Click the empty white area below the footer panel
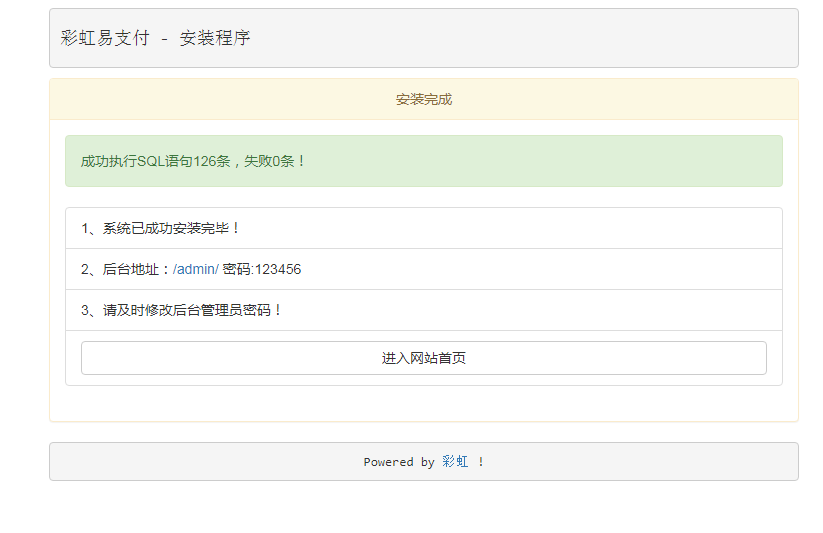The image size is (823, 533). (423, 508)
